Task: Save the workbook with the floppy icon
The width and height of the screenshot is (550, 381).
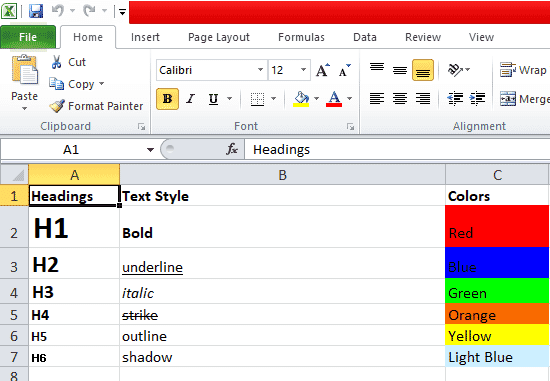Action: click(36, 11)
